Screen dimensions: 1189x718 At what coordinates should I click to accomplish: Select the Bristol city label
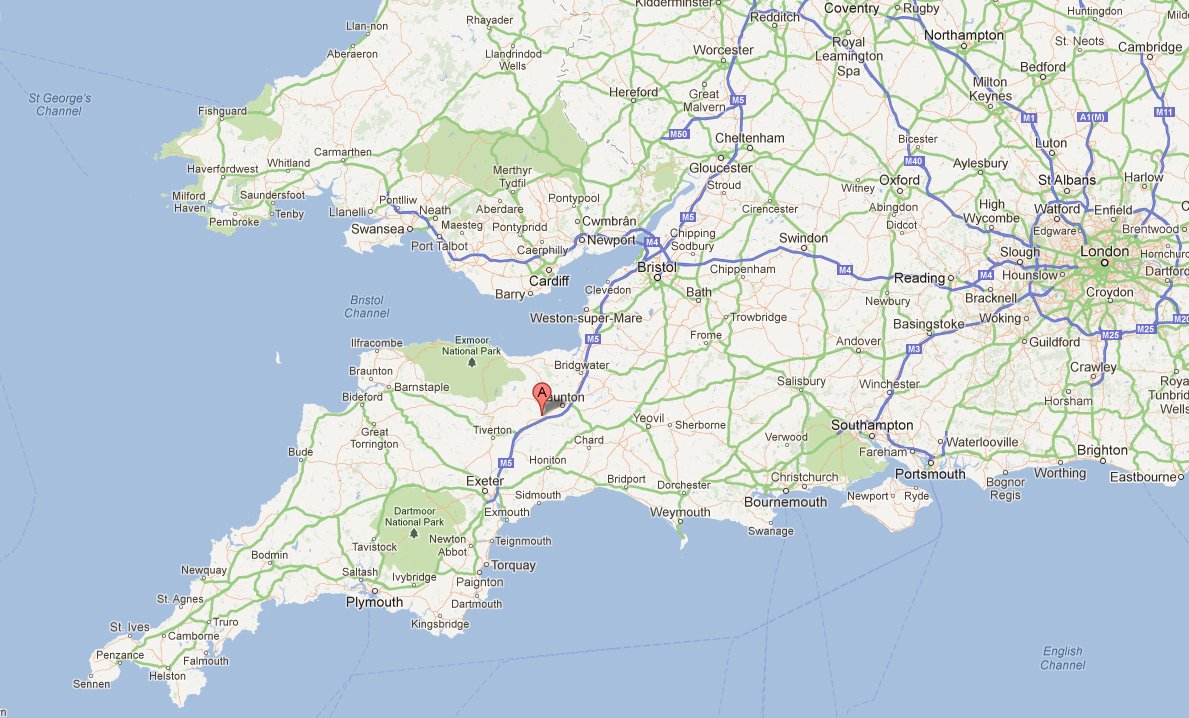click(657, 267)
